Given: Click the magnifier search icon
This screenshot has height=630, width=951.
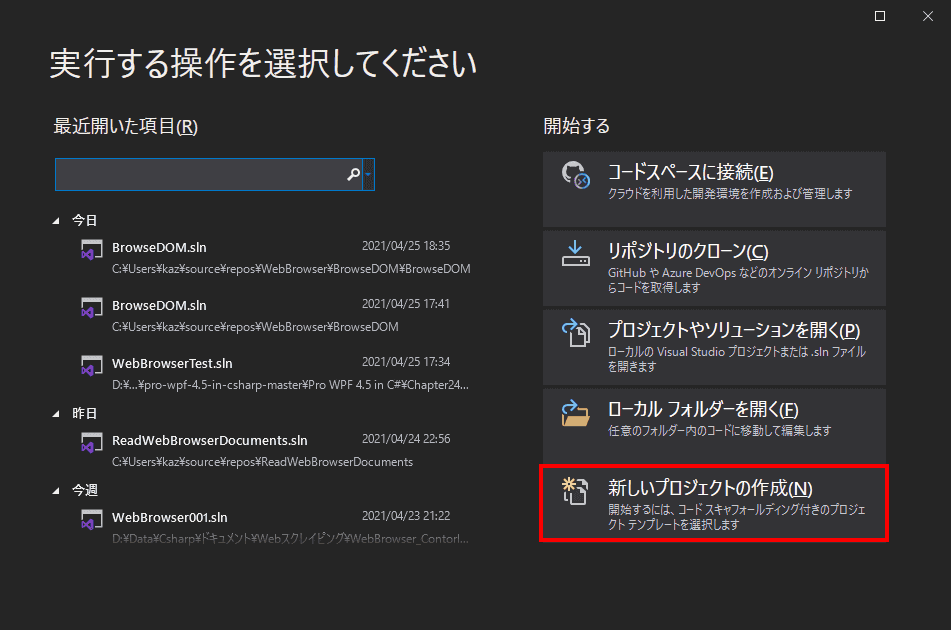Looking at the screenshot, I should pyautogui.click(x=353, y=175).
